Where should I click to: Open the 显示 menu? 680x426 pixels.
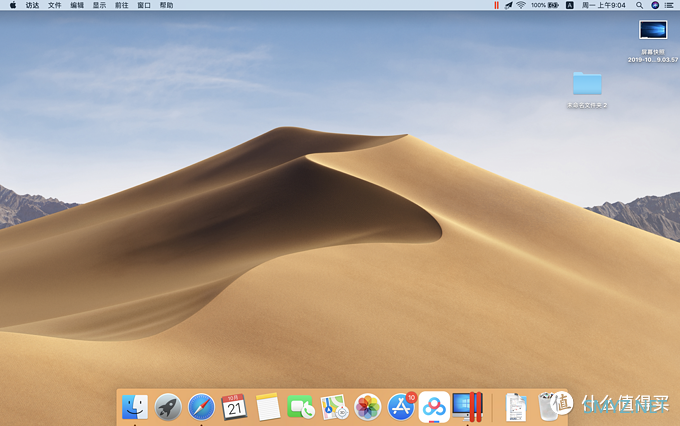coord(99,5)
